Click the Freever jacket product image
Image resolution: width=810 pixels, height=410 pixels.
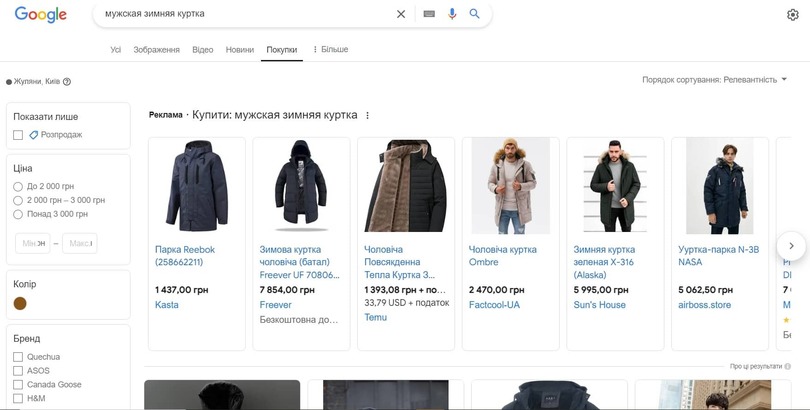click(301, 186)
